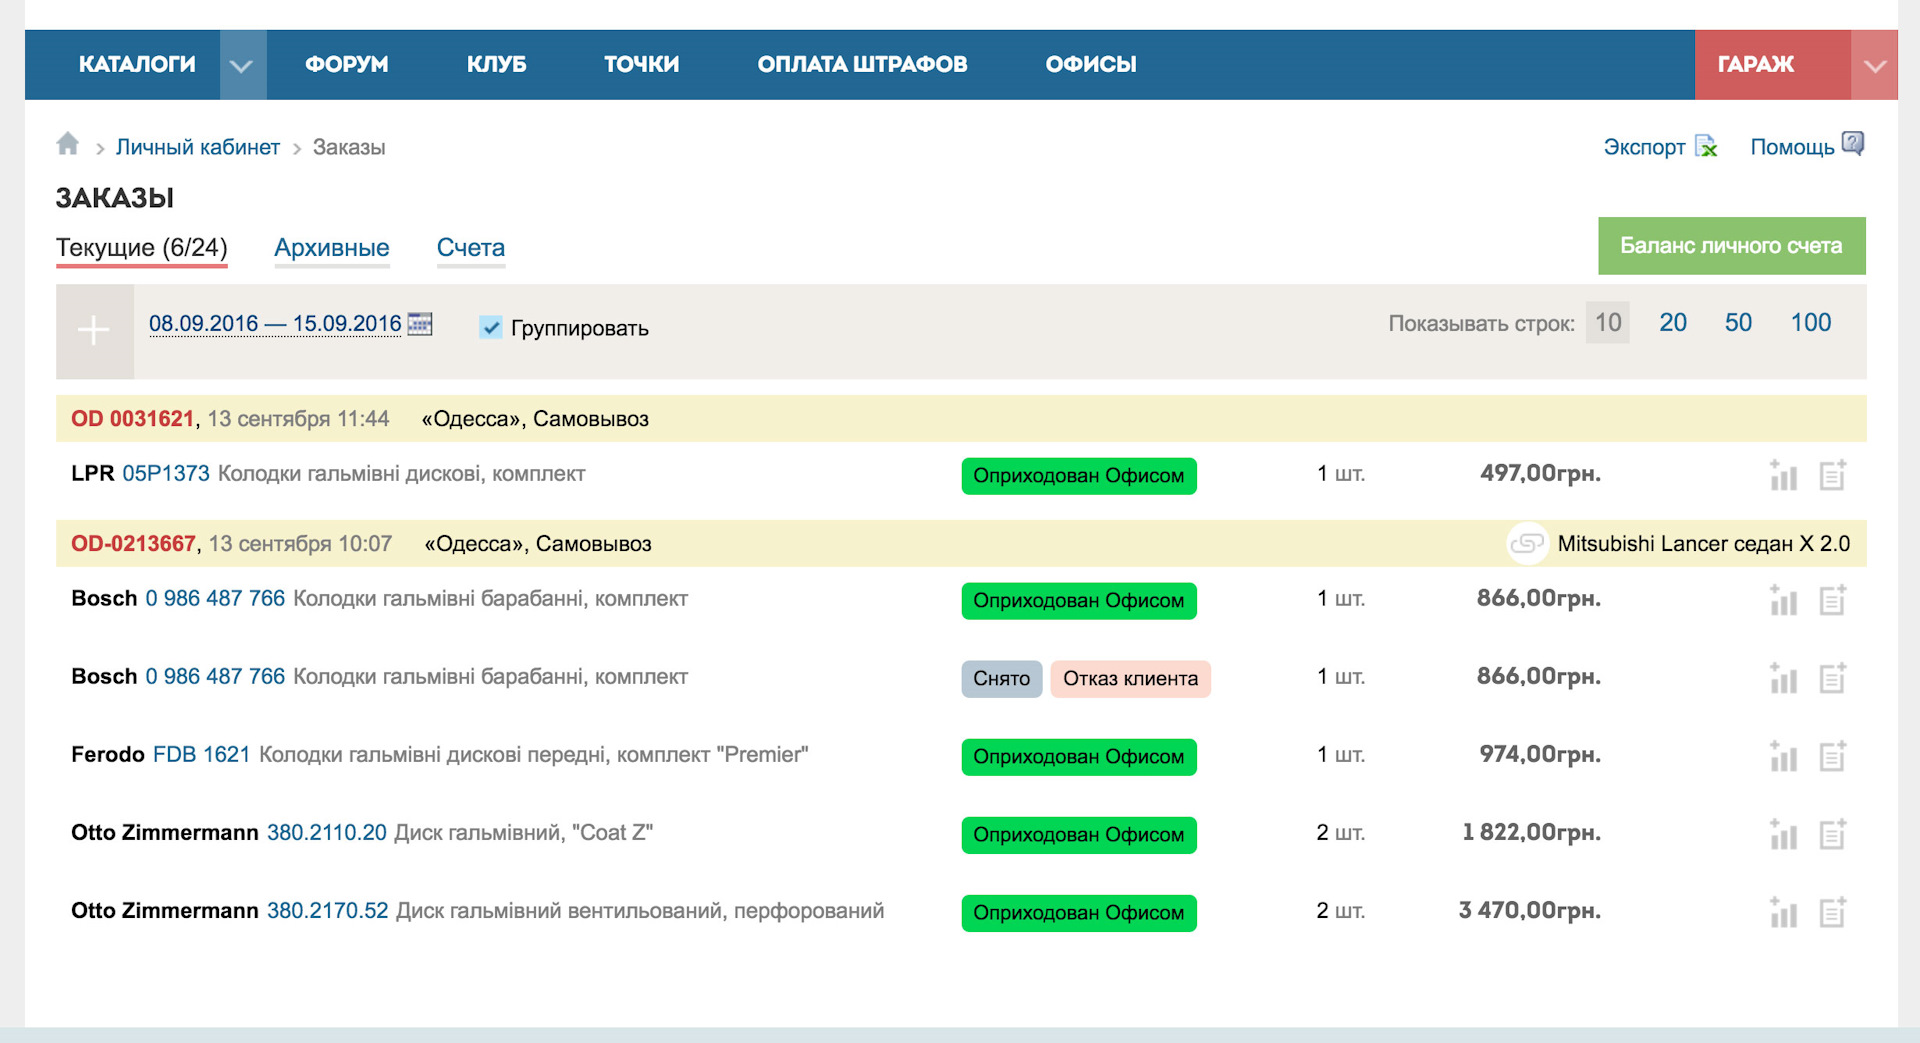Expand the ГАРАЖ dropdown arrow

1874,65
